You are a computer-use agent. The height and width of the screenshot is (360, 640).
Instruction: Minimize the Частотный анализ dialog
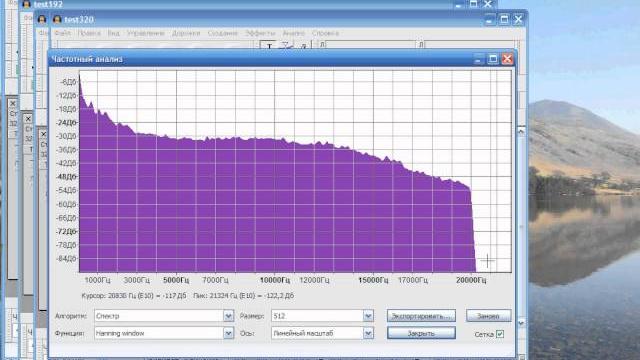(x=478, y=59)
